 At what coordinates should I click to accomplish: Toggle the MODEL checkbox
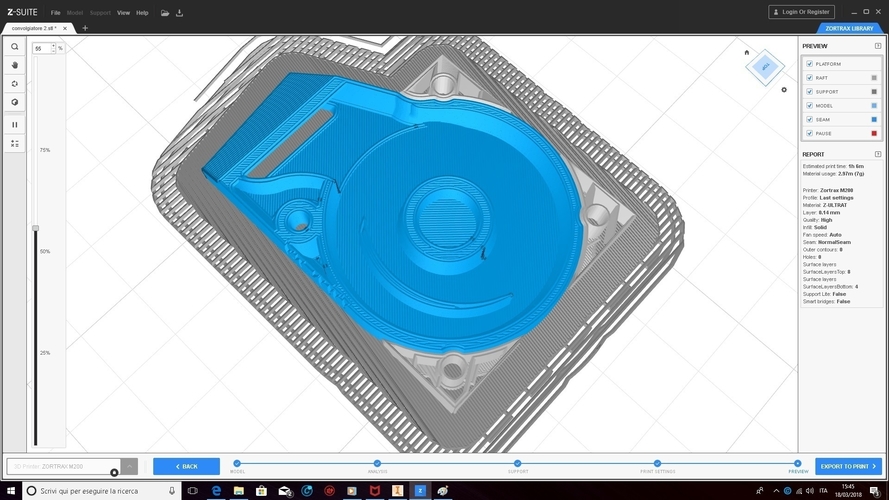tap(810, 105)
